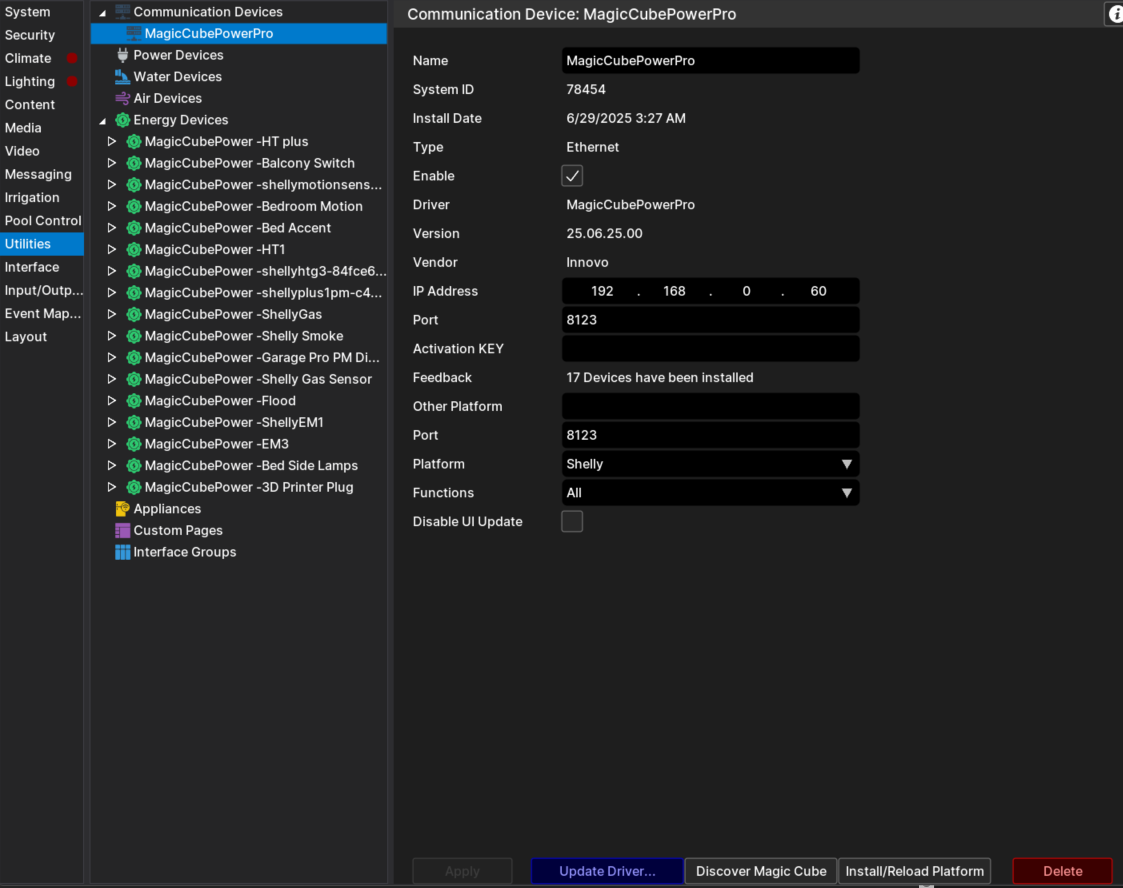
Task: Expand the MagicCubePower -shellymotionsens... node
Action: point(112,185)
